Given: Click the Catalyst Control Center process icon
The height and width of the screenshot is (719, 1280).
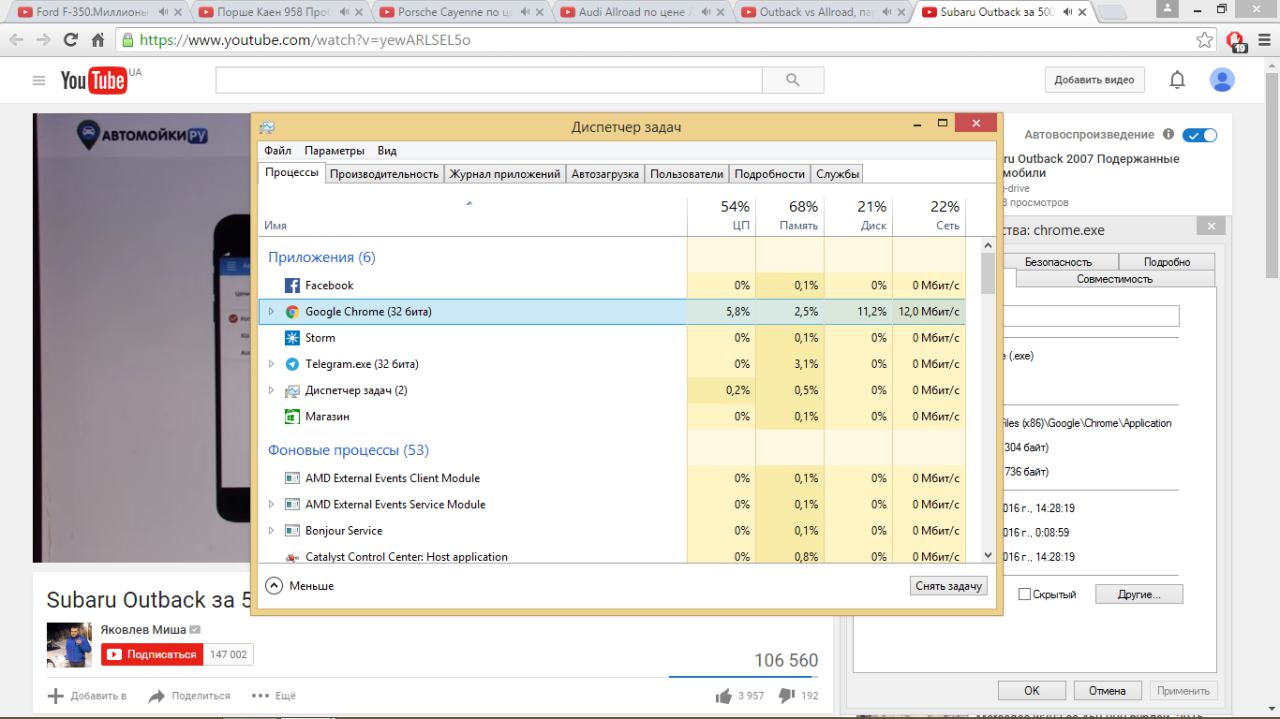Looking at the screenshot, I should click(x=292, y=557).
